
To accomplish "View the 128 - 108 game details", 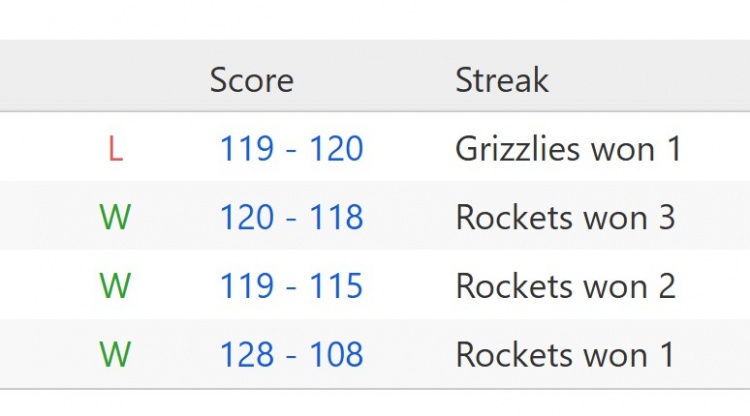I will coord(291,354).
